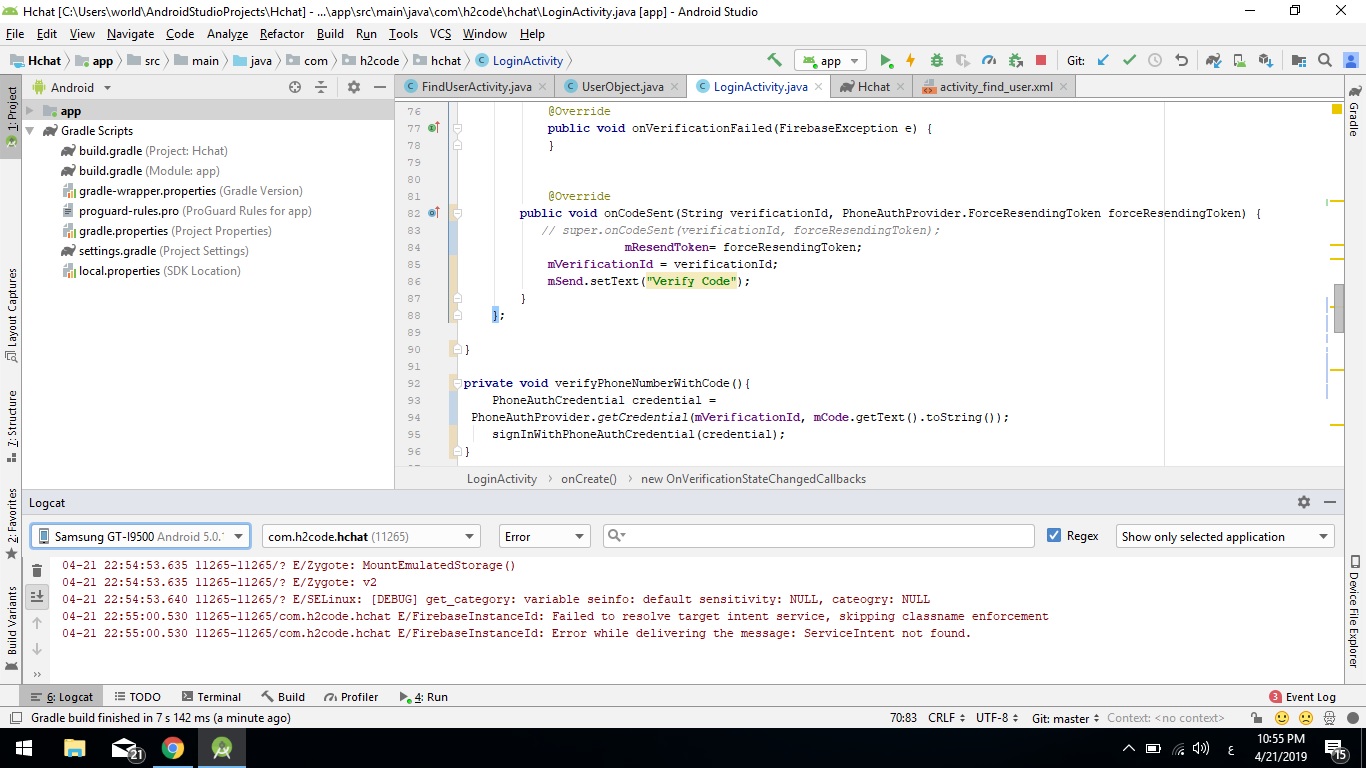The height and width of the screenshot is (768, 1366).
Task: Open the Terminal tool window
Action: [x=211, y=696]
